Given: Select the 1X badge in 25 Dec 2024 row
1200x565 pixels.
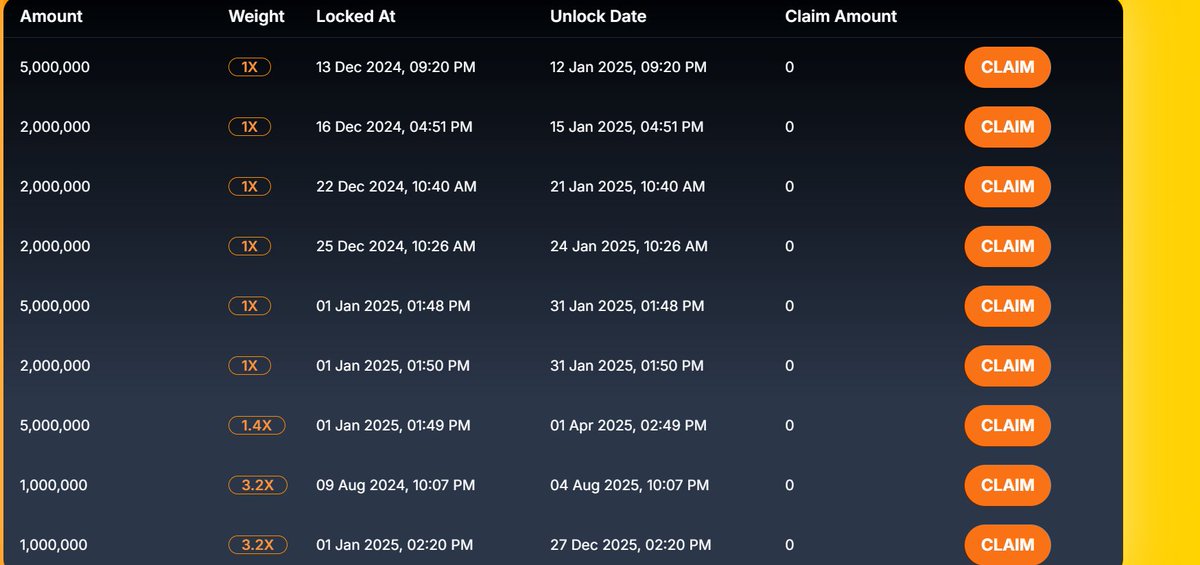Looking at the screenshot, I should 249,246.
